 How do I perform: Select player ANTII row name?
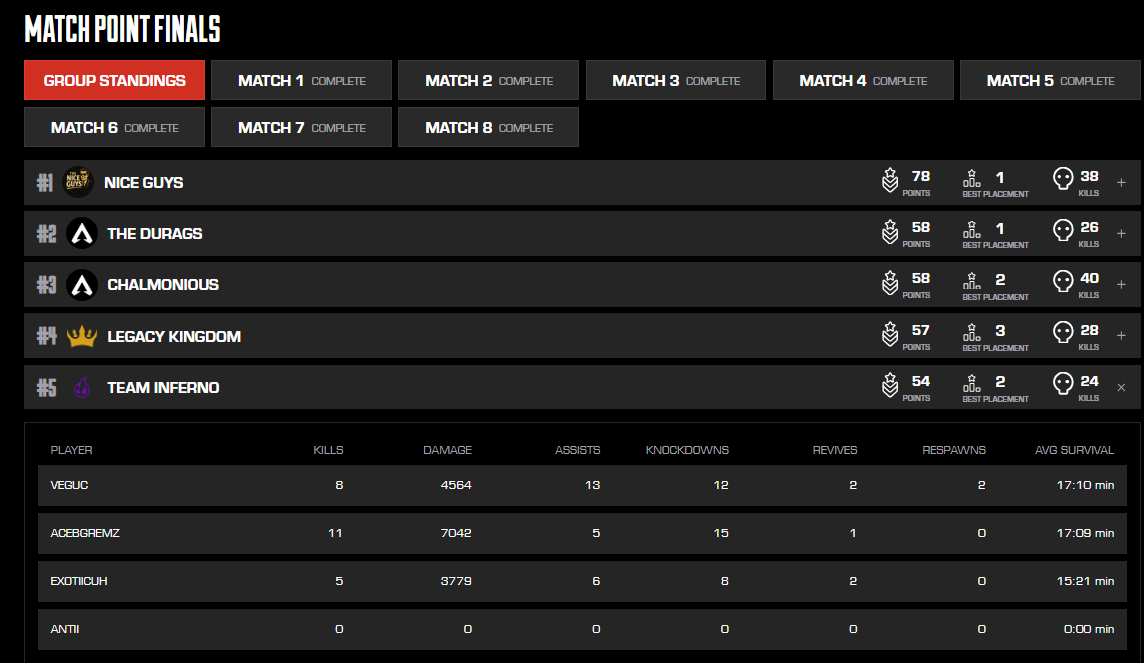click(65, 629)
